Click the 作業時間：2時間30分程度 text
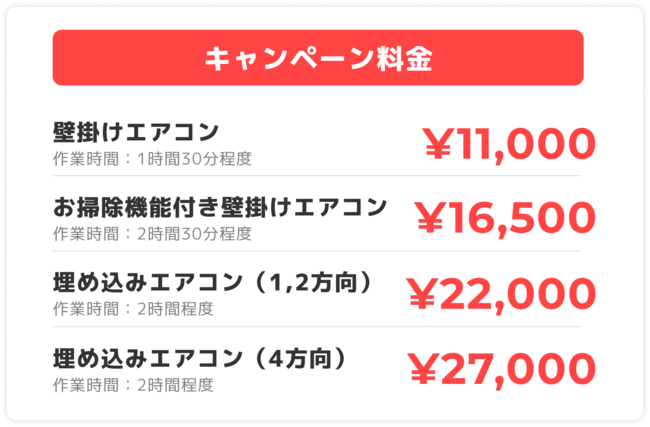The width and height of the screenshot is (650, 427). [152, 233]
